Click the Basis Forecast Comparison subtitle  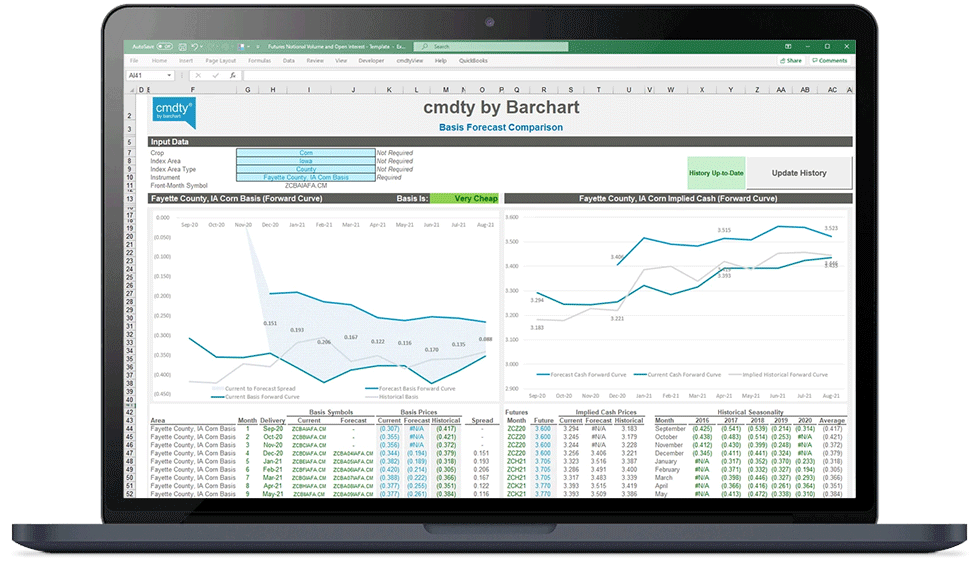501,128
